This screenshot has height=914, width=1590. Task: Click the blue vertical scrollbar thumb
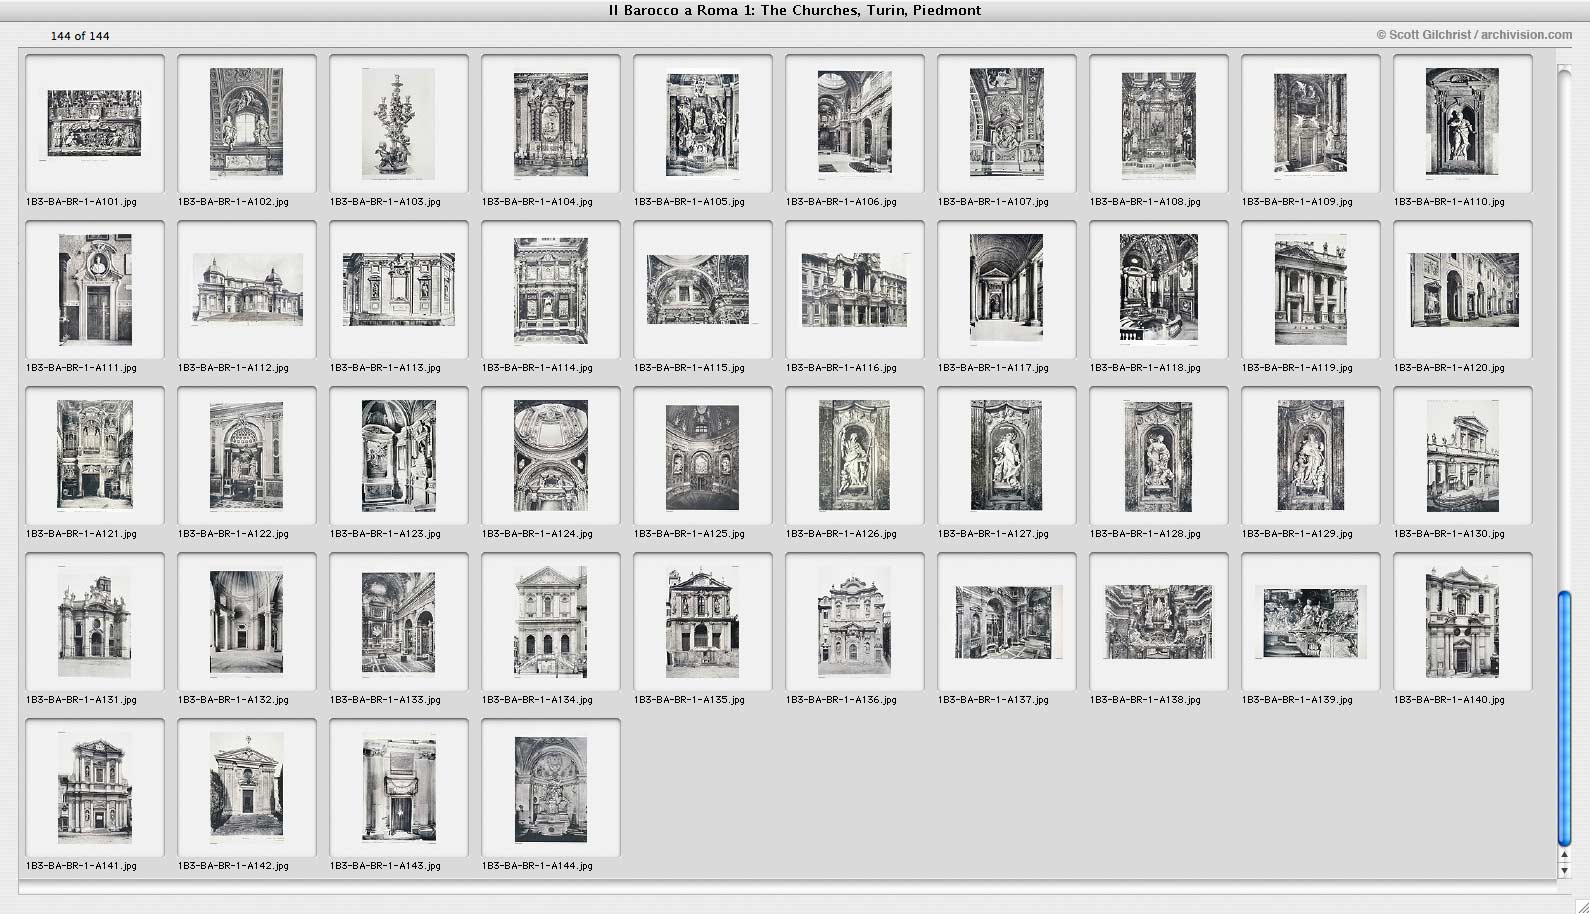point(1565,719)
